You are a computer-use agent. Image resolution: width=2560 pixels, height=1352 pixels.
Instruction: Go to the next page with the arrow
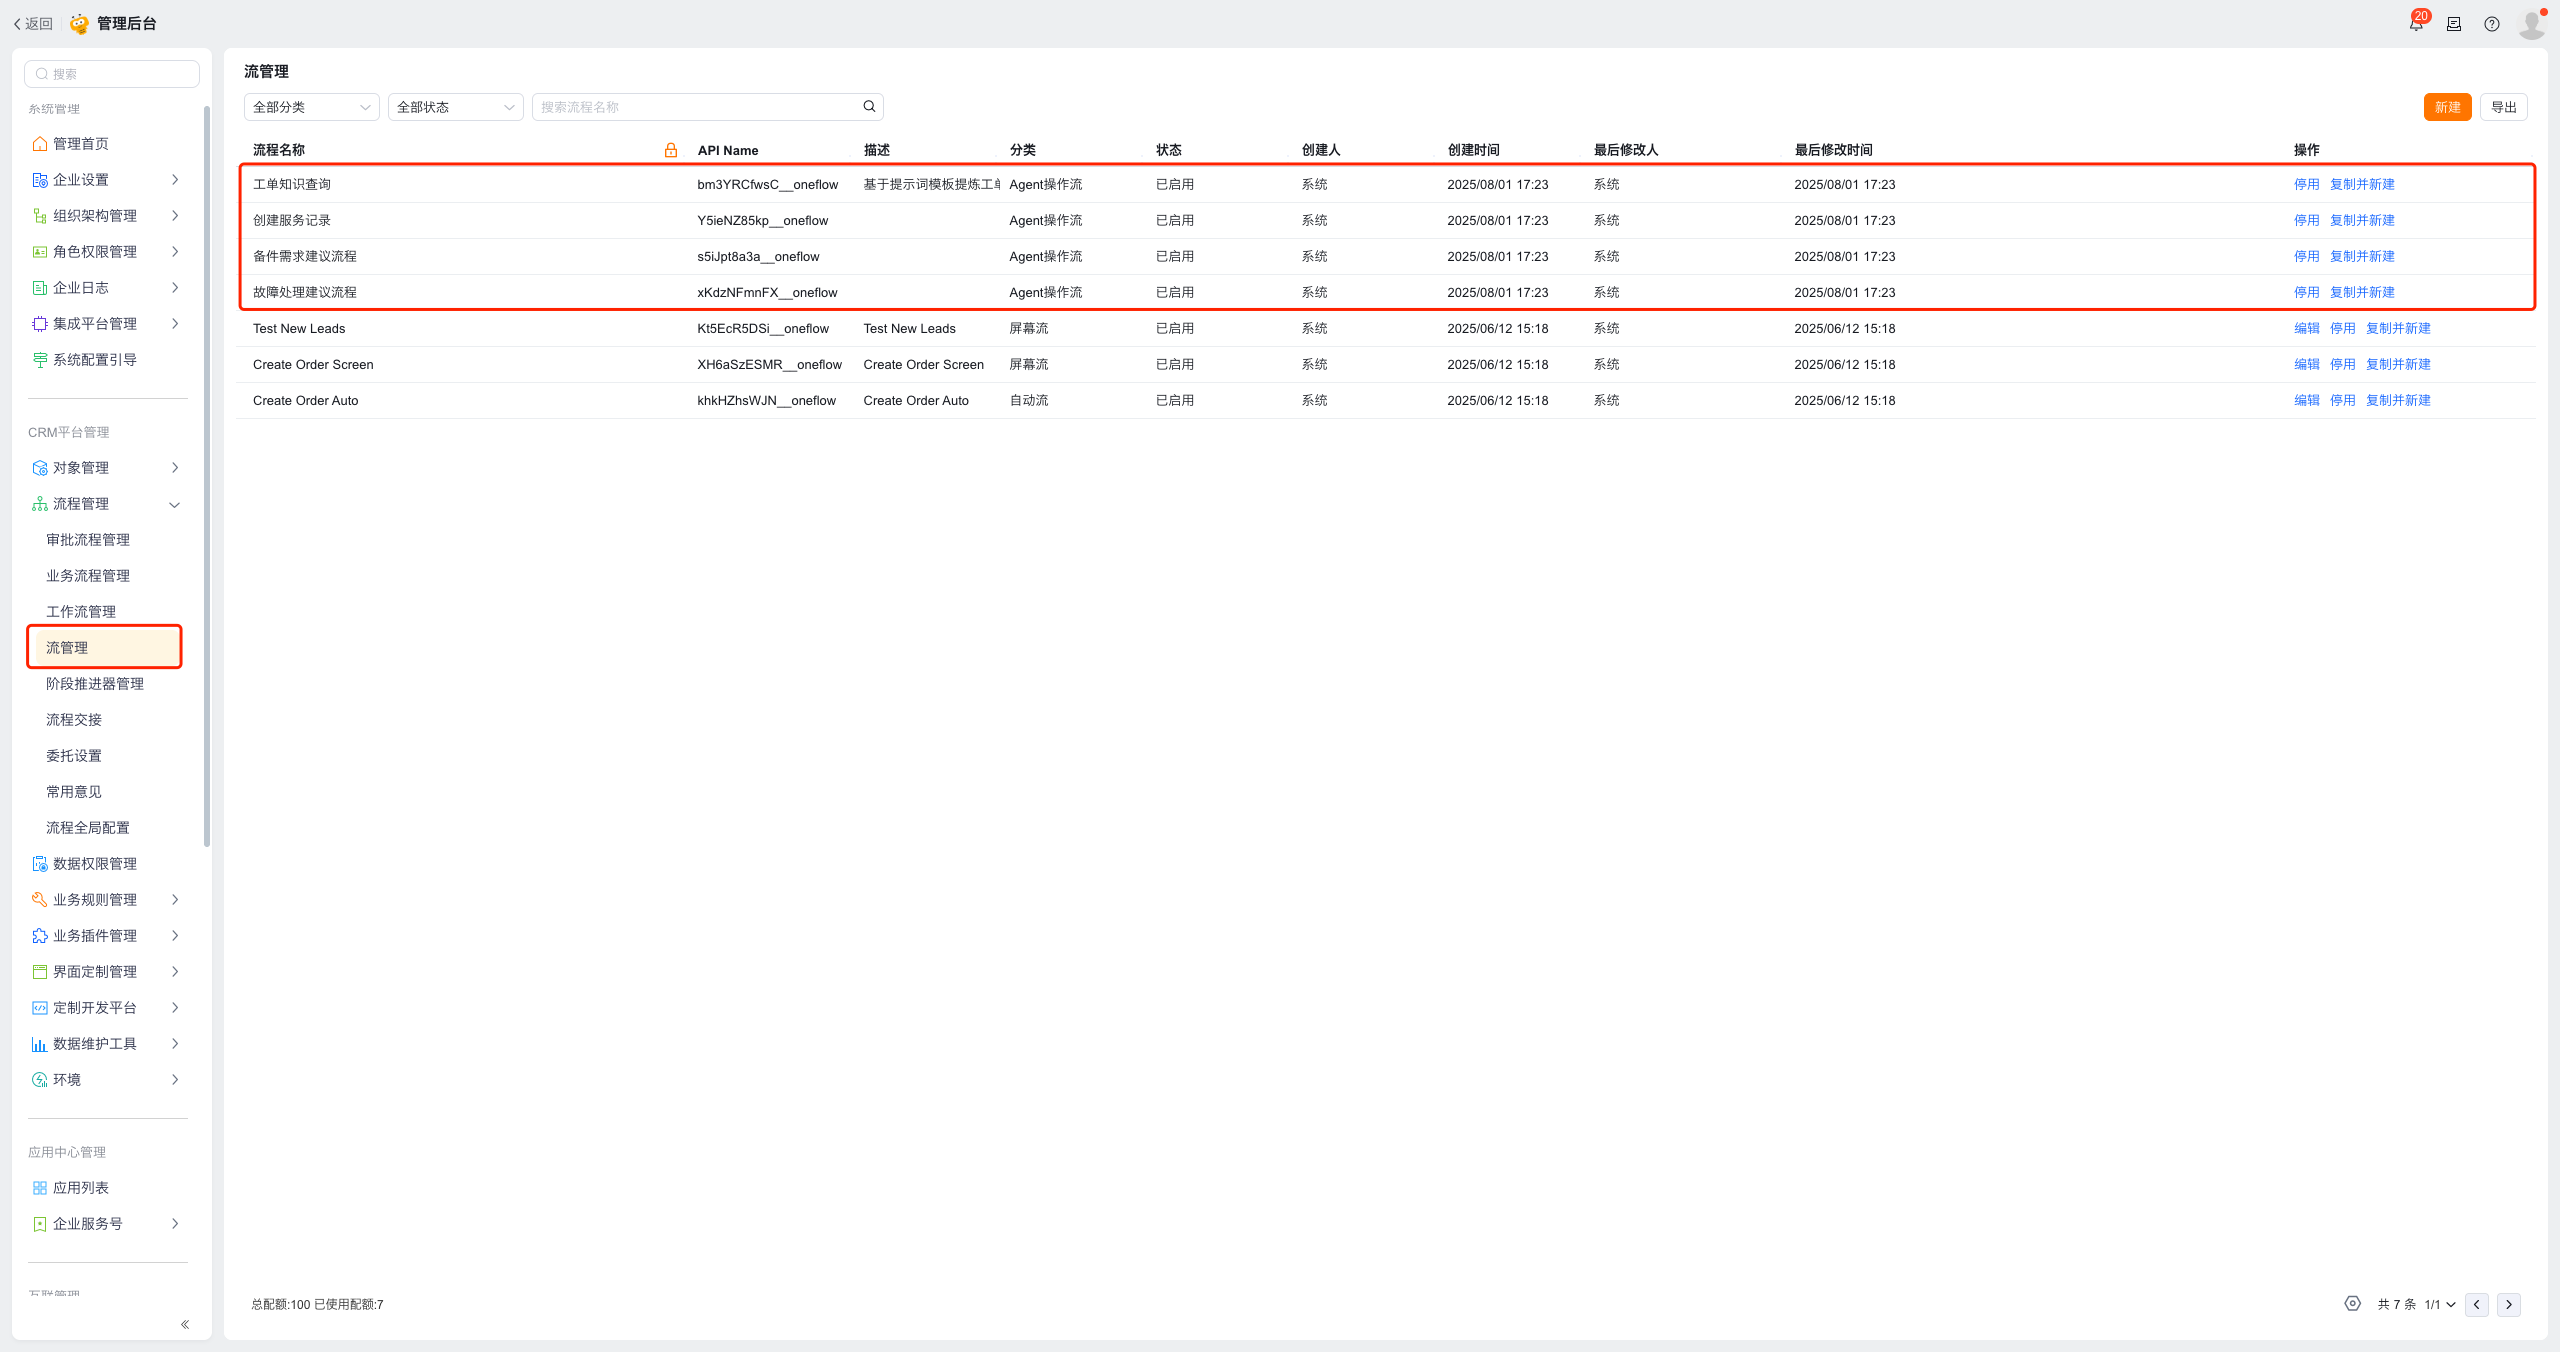coord(2508,1304)
